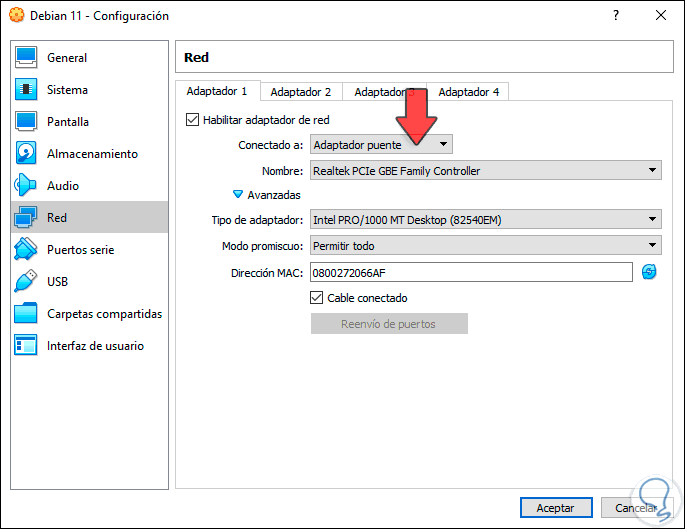
Task: Switch to the Adaptador 2 tab
Action: pos(300,92)
